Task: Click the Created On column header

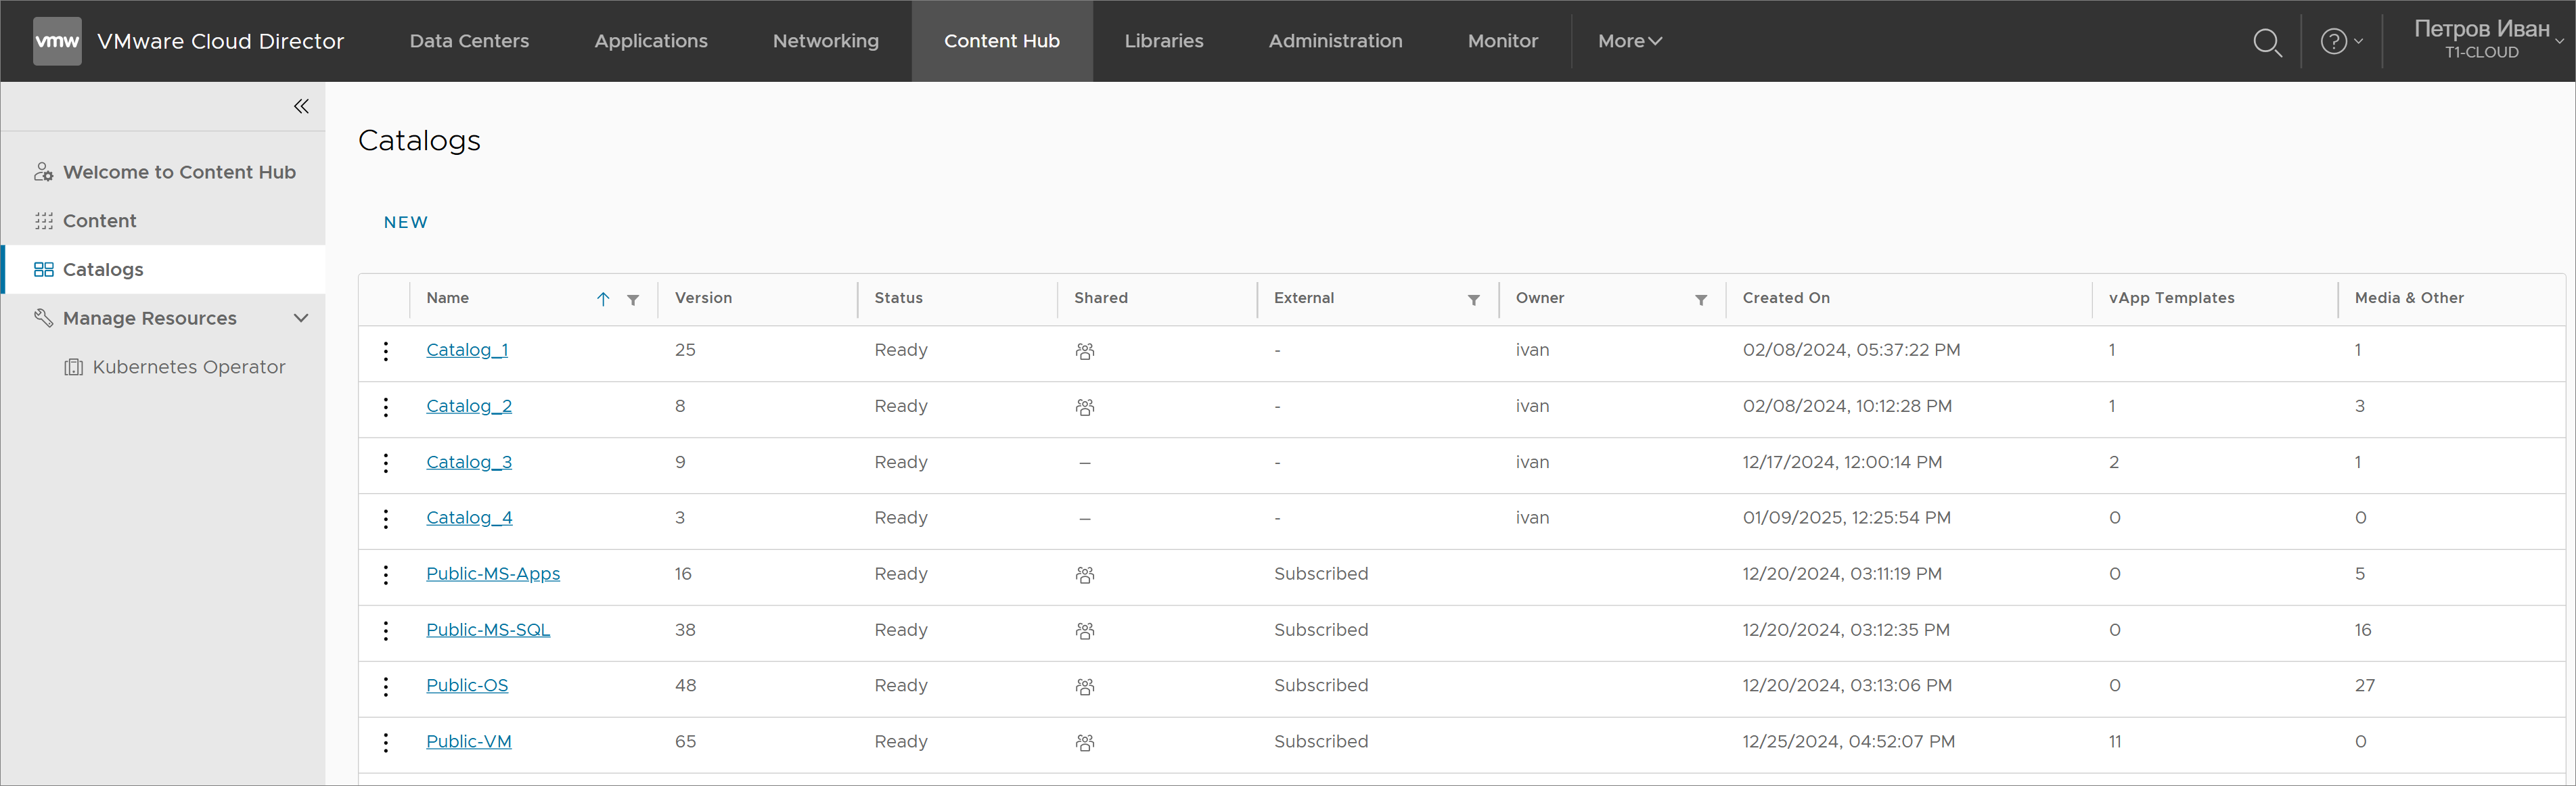Action: pyautogui.click(x=1786, y=298)
